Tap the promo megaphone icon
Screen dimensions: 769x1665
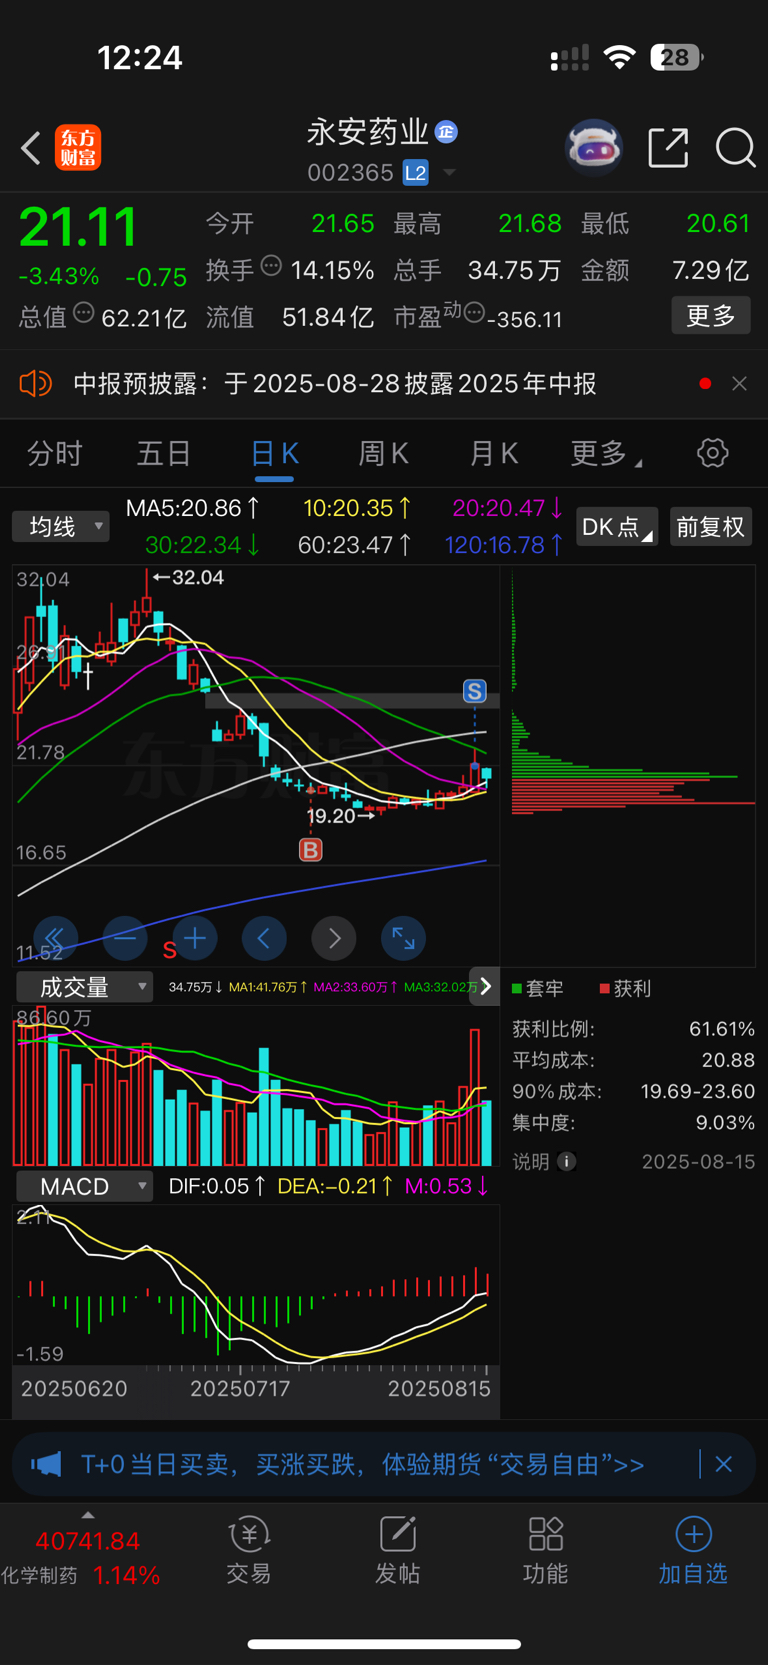point(46,1465)
